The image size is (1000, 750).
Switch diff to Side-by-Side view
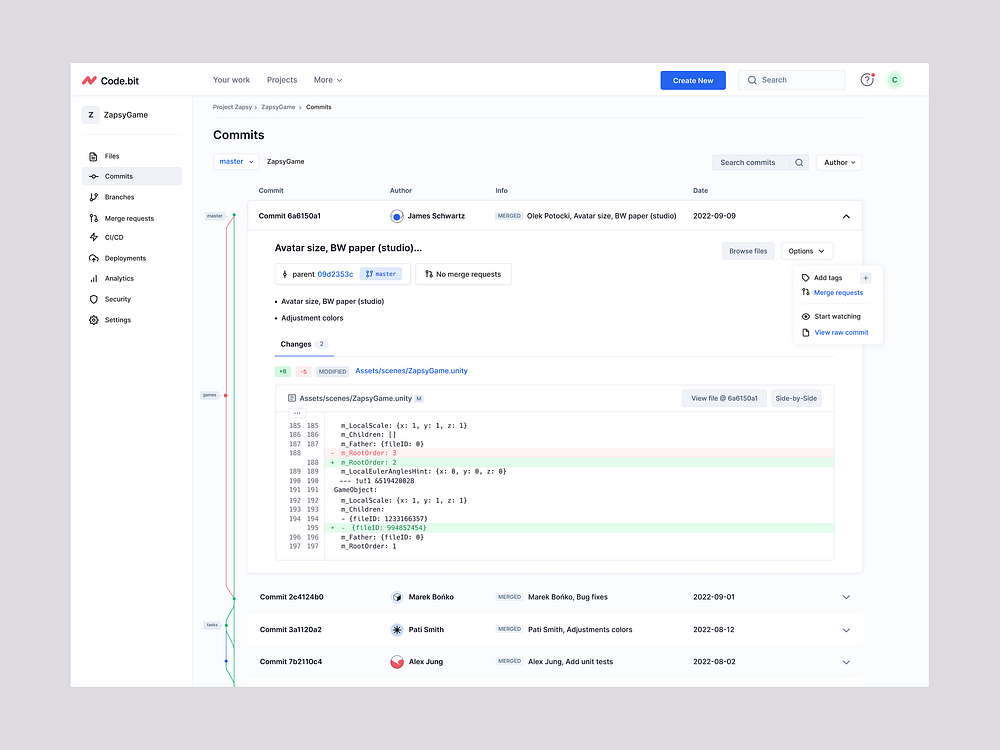[796, 398]
